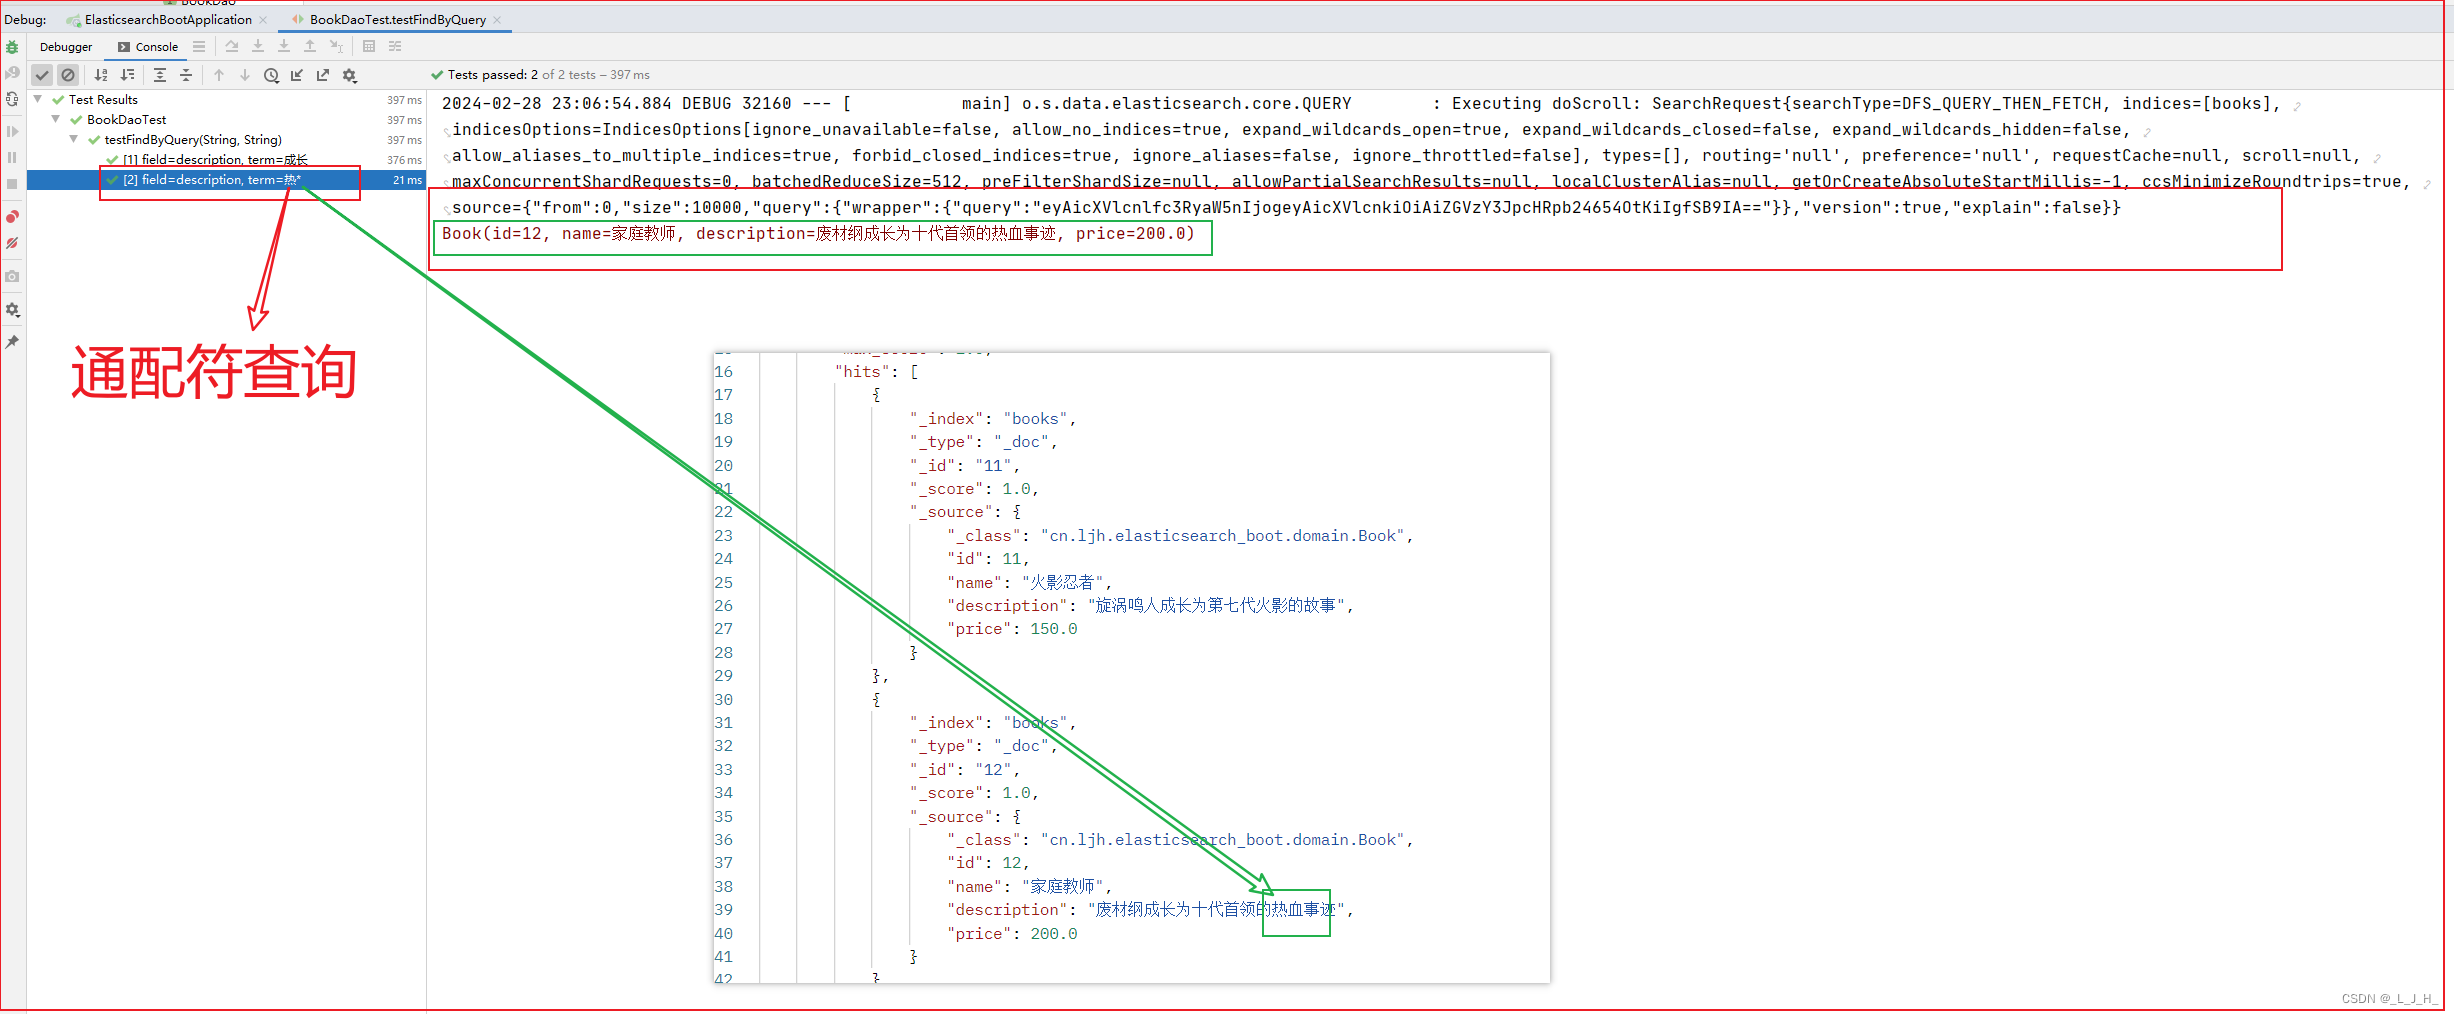Collapse testFindByQuery tree node
This screenshot has width=2454, height=1014.
click(x=74, y=139)
